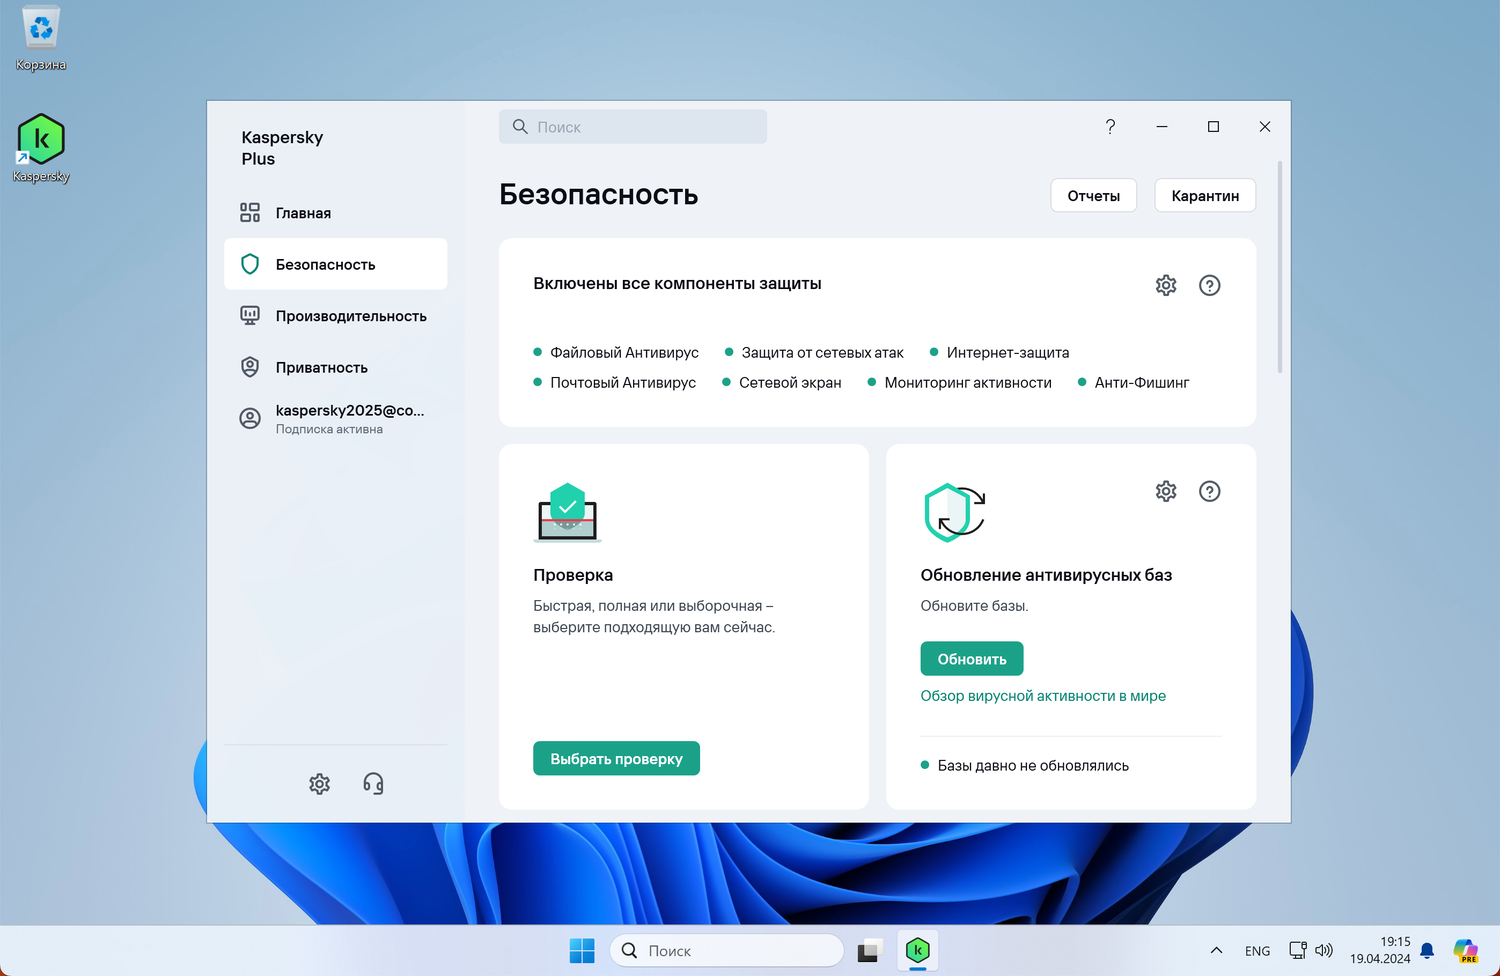This screenshot has height=976, width=1500.
Task: Open support headset icon in sidebar
Action: [373, 784]
